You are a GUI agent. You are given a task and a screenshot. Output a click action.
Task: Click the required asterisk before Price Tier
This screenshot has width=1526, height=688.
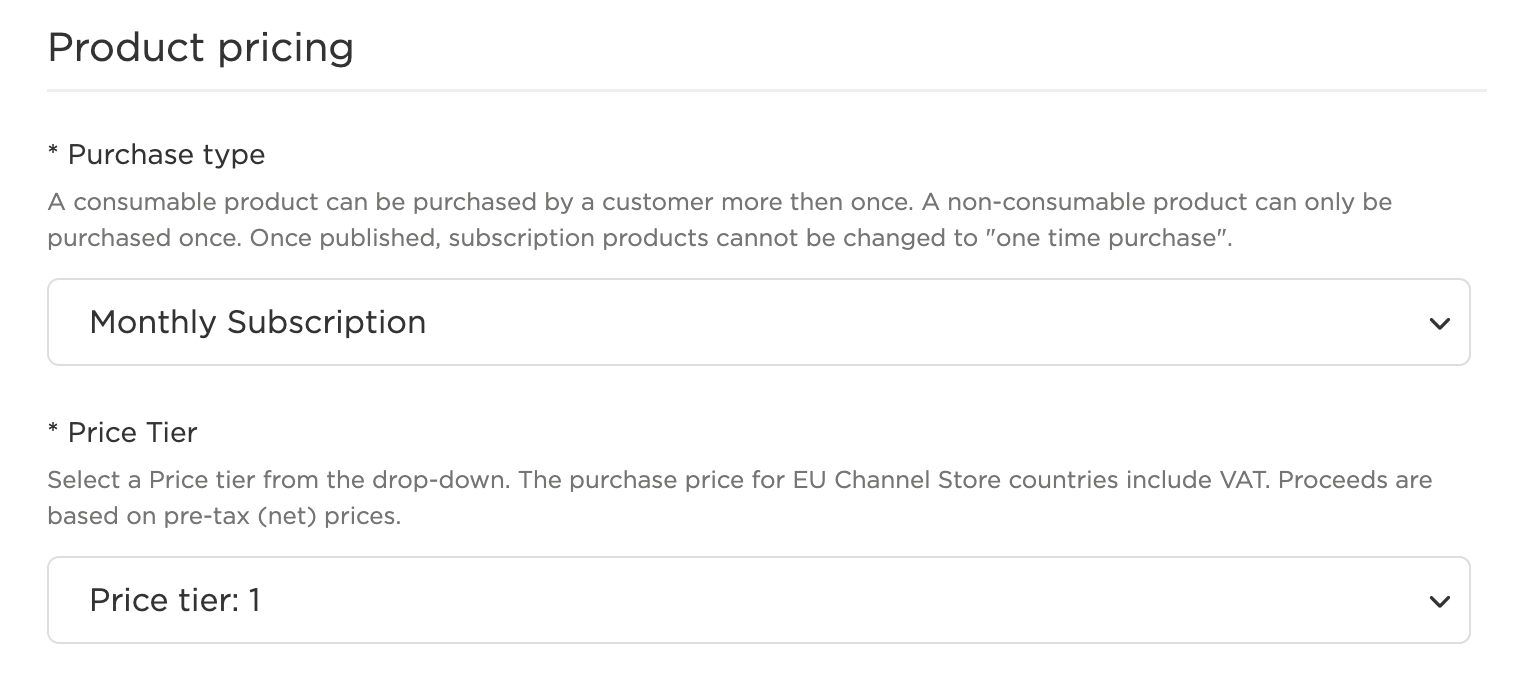[53, 429]
